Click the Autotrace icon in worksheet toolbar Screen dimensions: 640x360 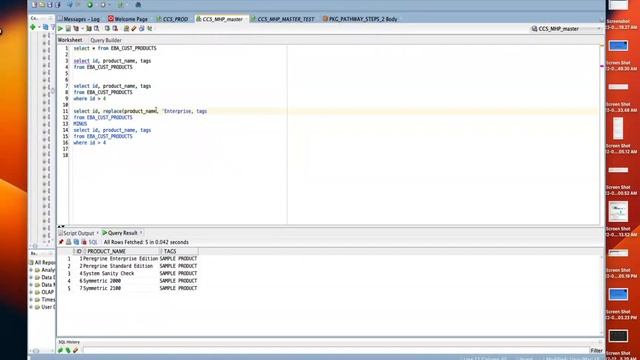tap(89, 29)
